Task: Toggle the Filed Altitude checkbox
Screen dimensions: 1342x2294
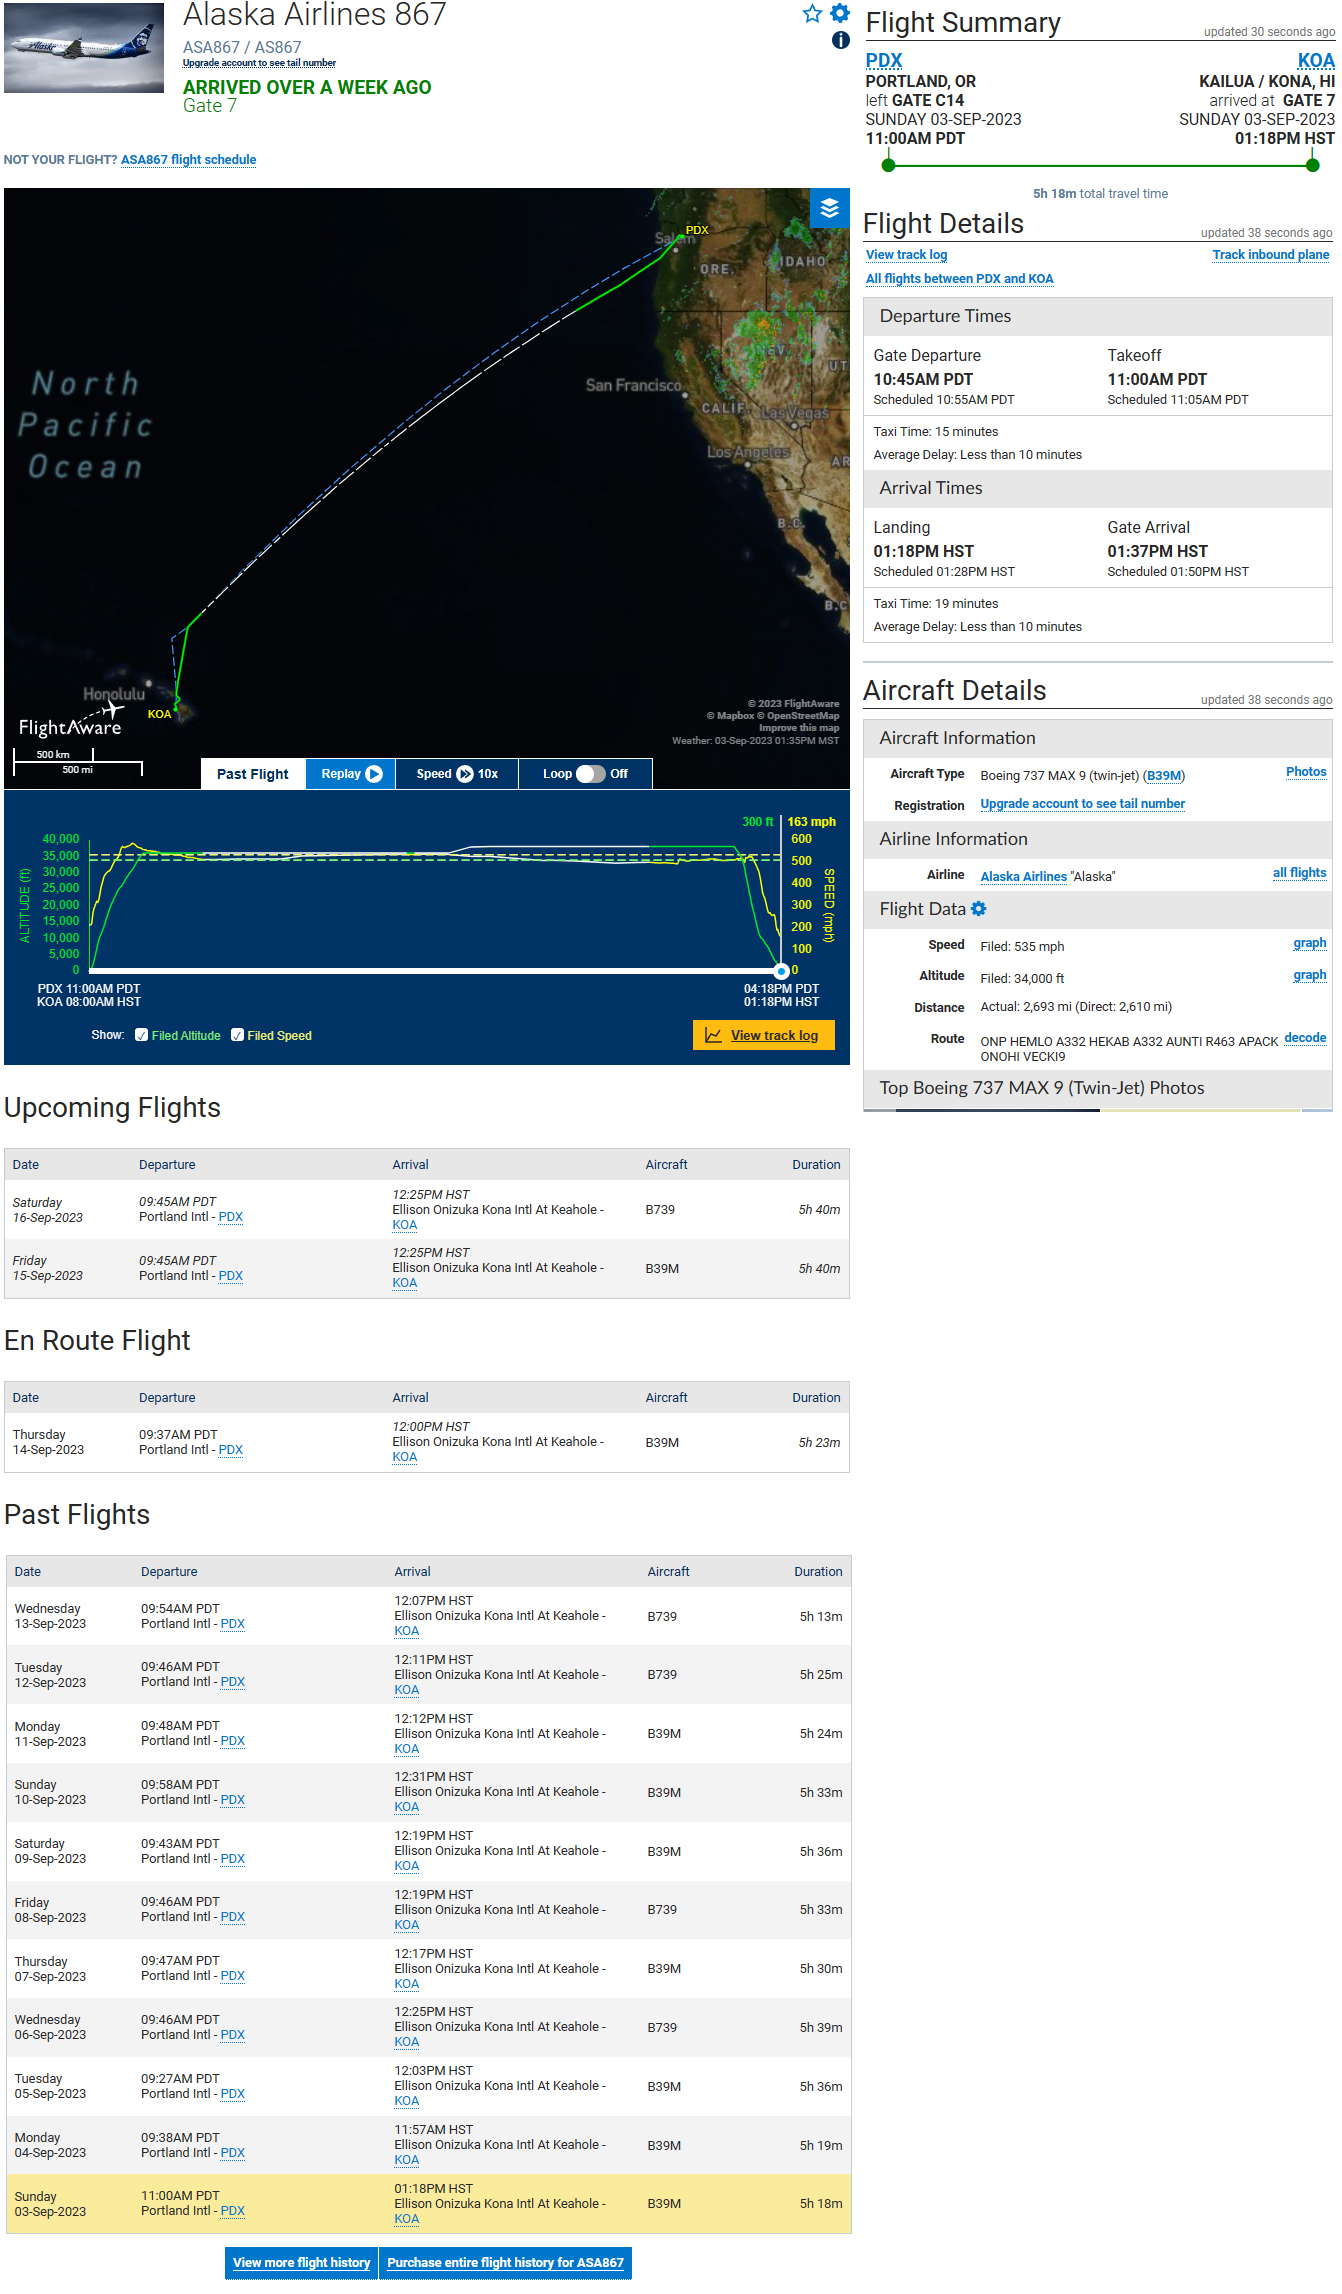Action: click(142, 1035)
